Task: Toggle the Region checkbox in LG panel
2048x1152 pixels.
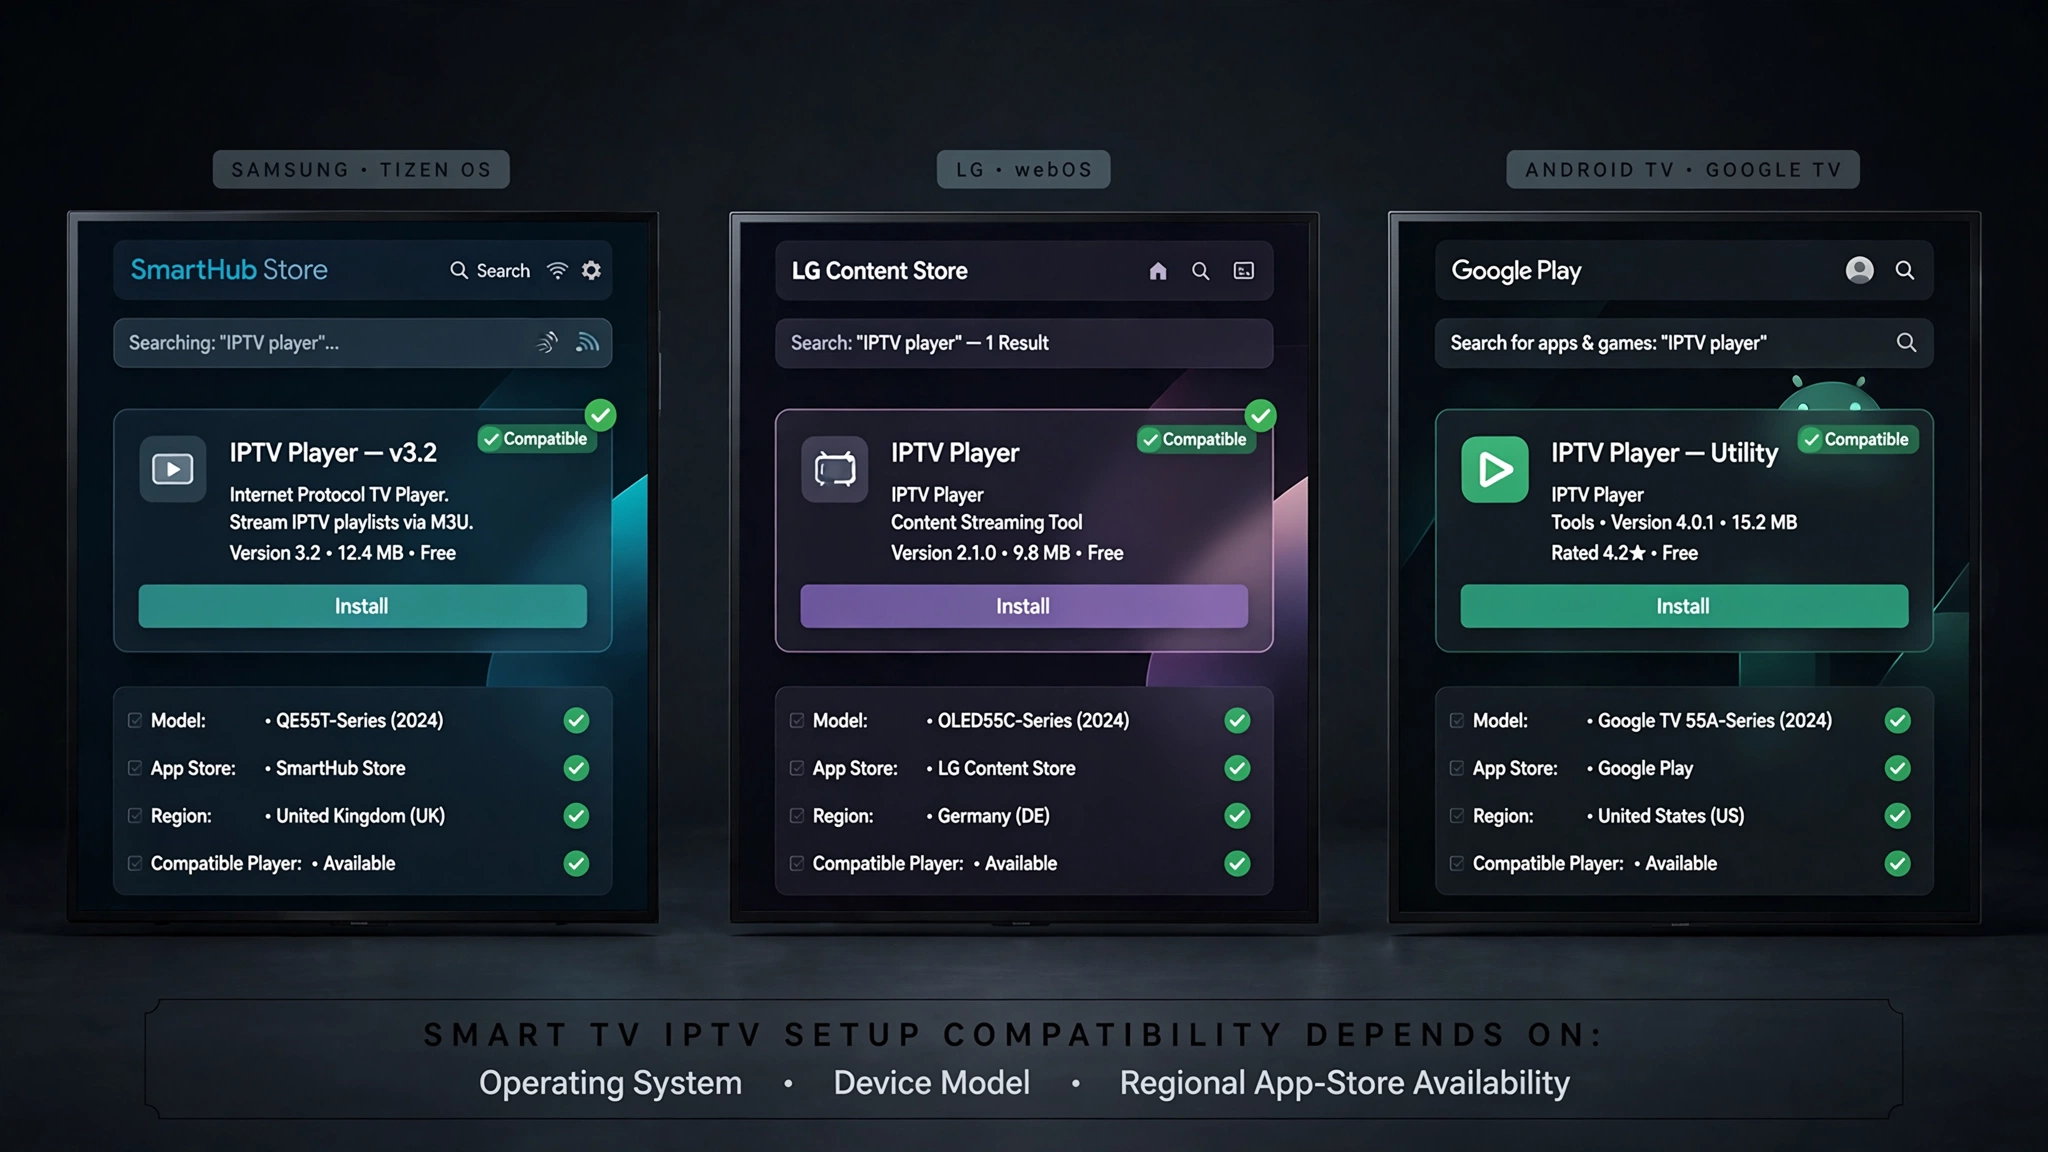Action: tap(797, 816)
